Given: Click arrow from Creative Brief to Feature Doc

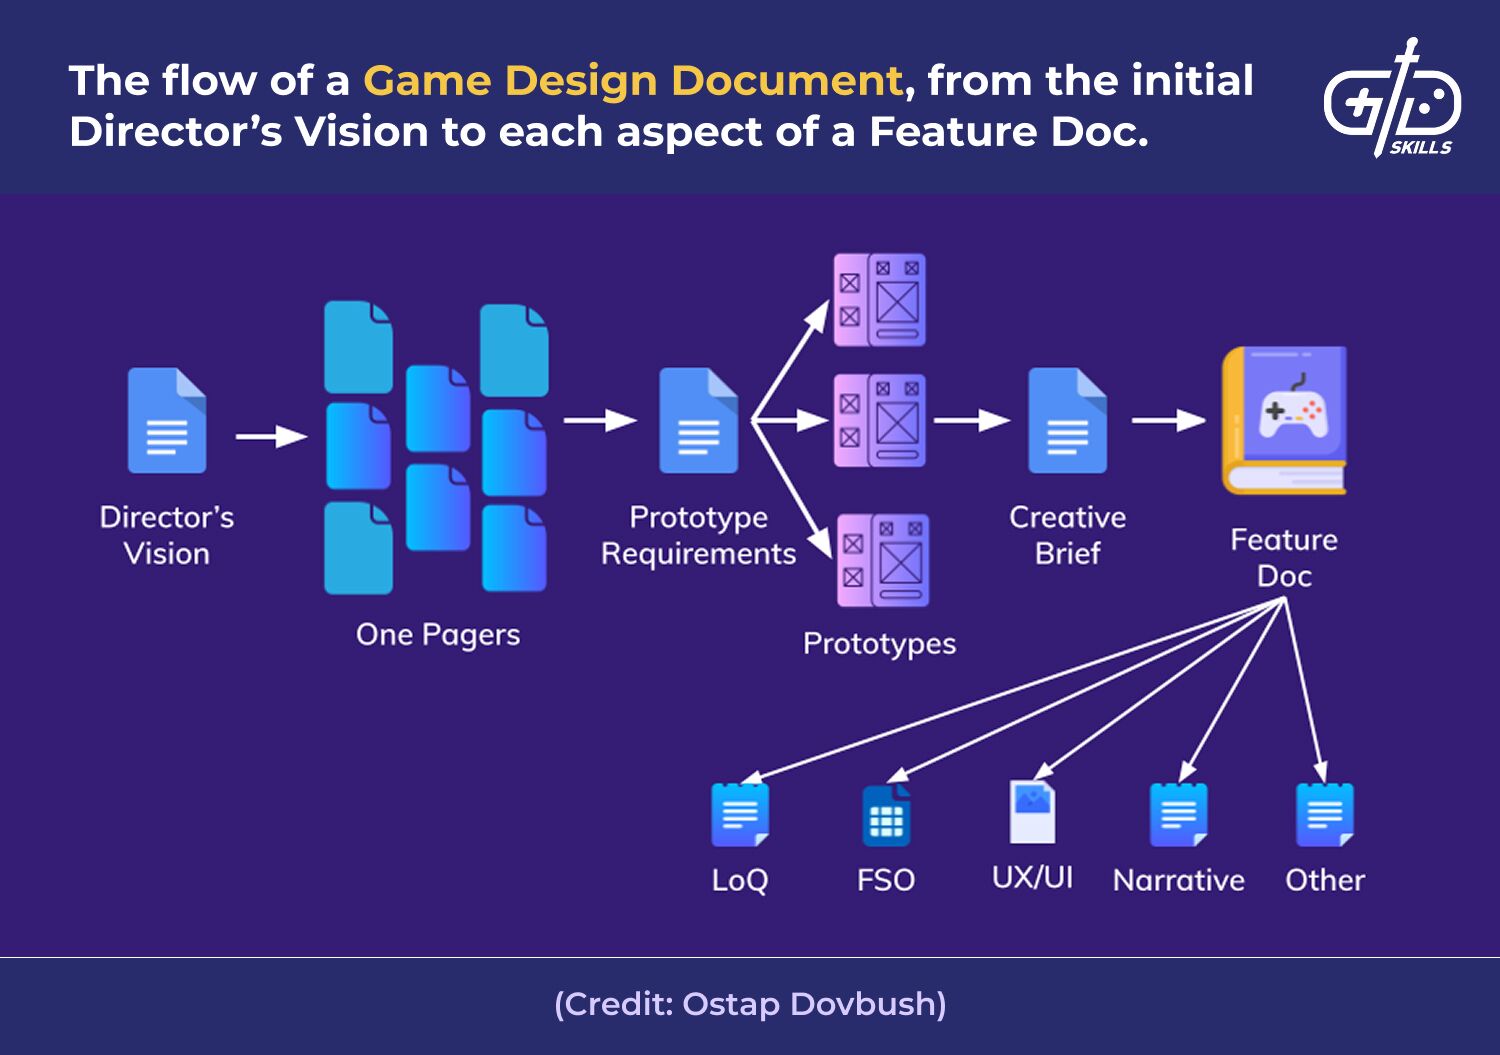Looking at the screenshot, I should [x=1168, y=421].
